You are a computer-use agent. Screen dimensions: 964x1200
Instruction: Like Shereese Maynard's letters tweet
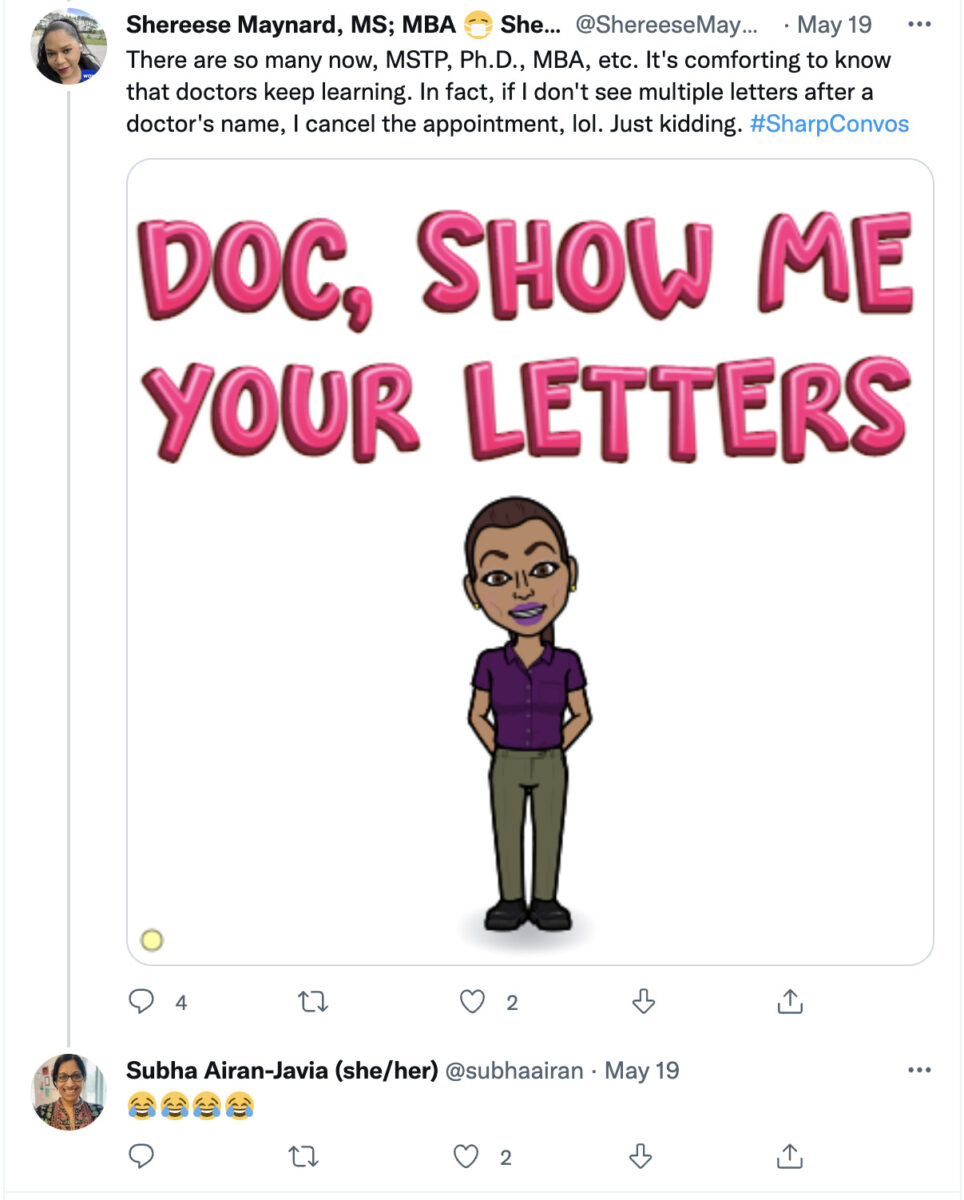pyautogui.click(x=473, y=1001)
